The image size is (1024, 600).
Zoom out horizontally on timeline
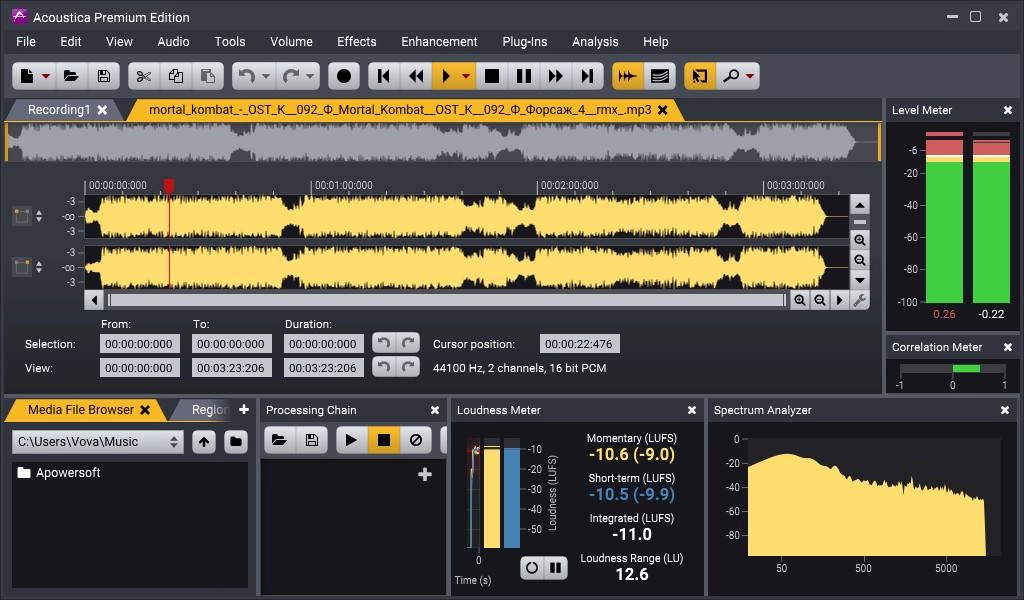pos(820,300)
